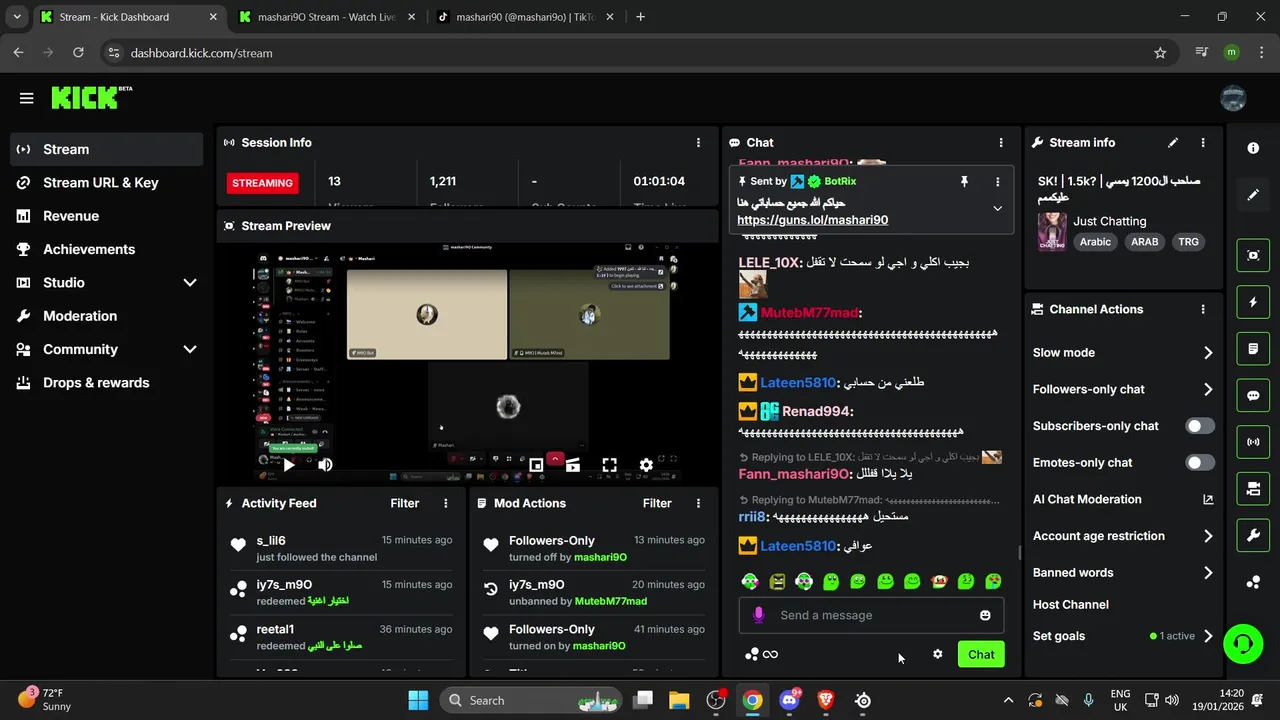Open Channel Actions three-dot options
This screenshot has width=1280, height=720.
[1203, 309]
